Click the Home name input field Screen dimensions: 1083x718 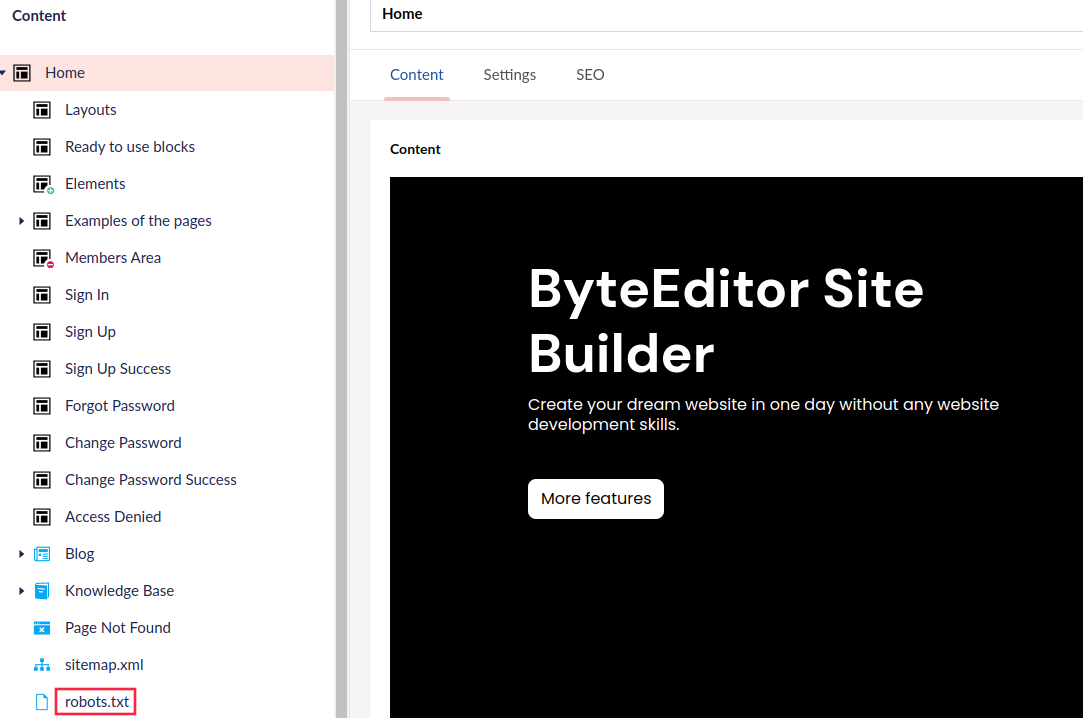click(x=726, y=15)
